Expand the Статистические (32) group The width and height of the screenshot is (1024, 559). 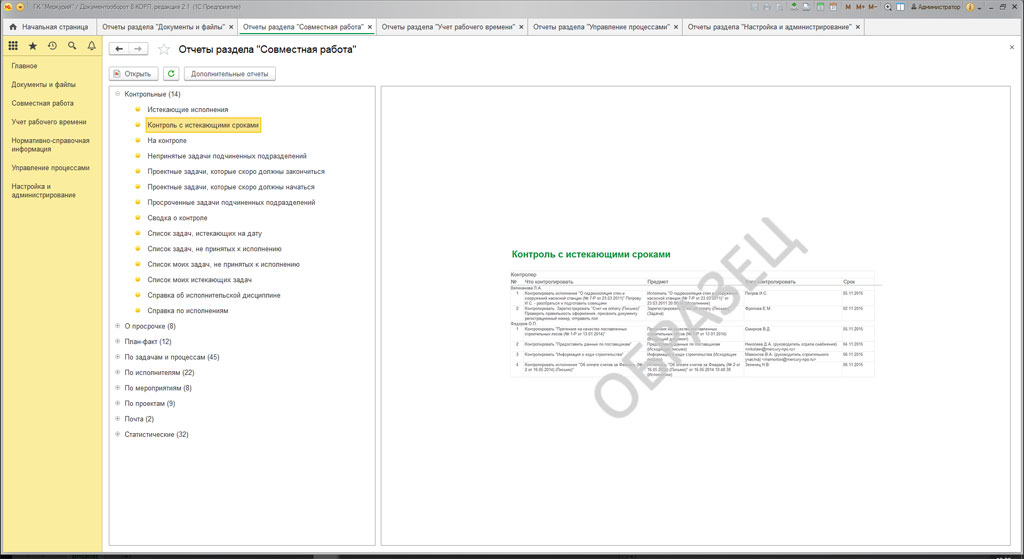(x=117, y=434)
